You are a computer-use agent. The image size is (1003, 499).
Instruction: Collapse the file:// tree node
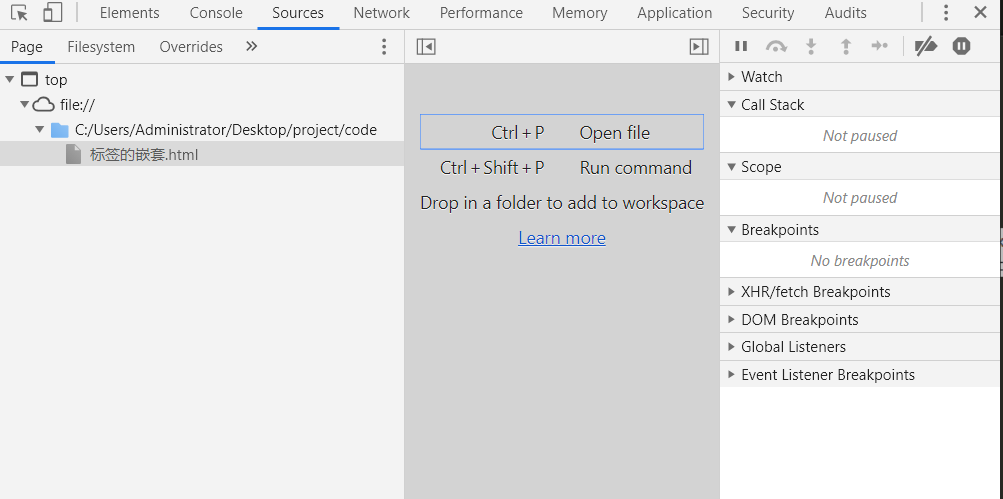25,105
